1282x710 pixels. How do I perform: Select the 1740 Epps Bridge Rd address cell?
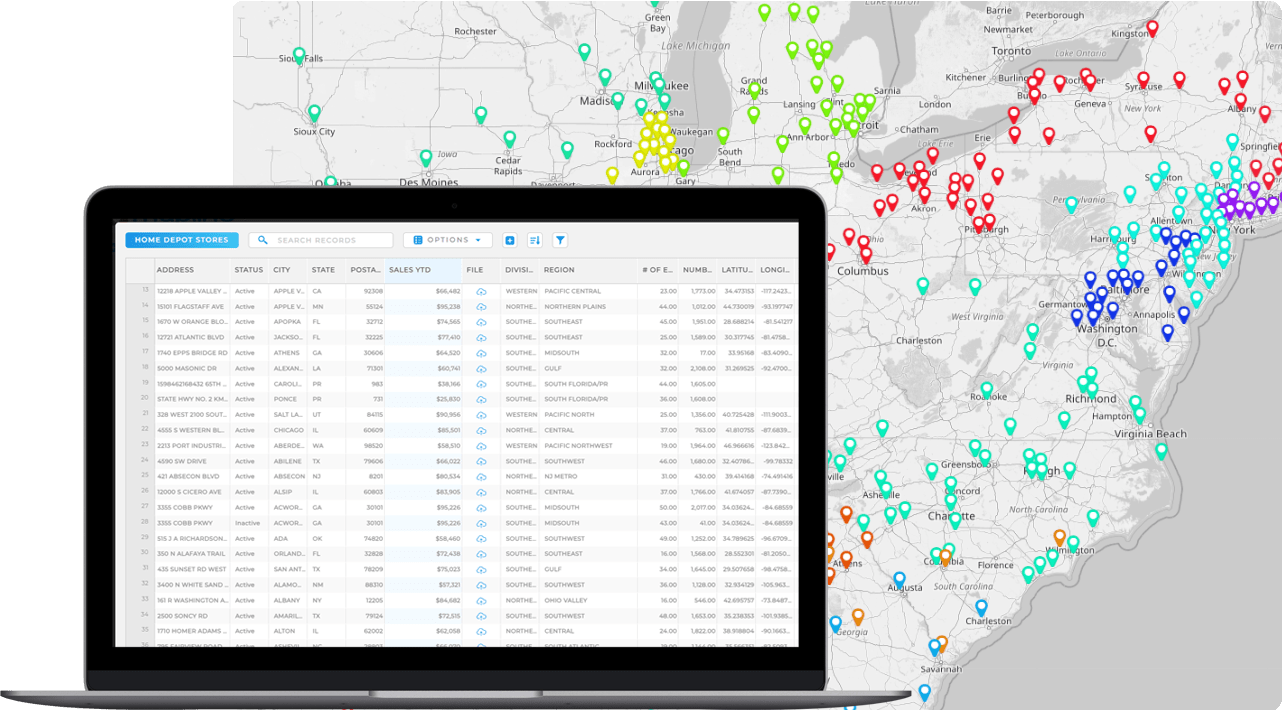[192, 353]
